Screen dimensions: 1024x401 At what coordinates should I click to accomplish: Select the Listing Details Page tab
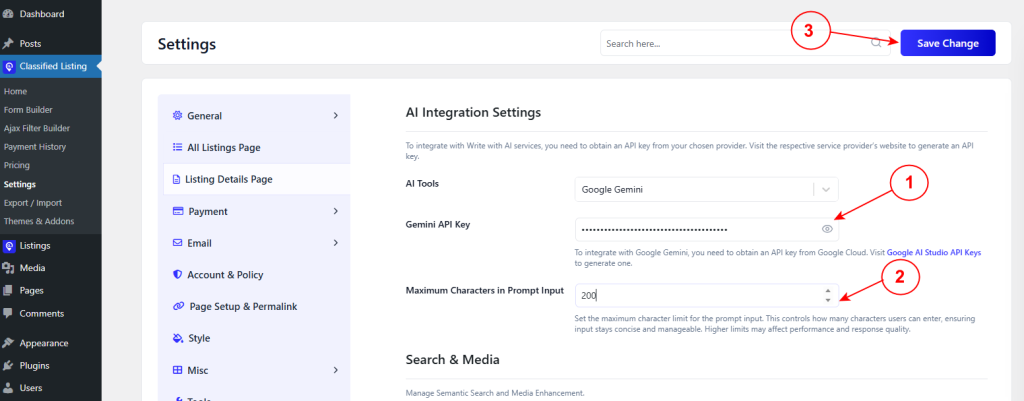[x=257, y=179]
